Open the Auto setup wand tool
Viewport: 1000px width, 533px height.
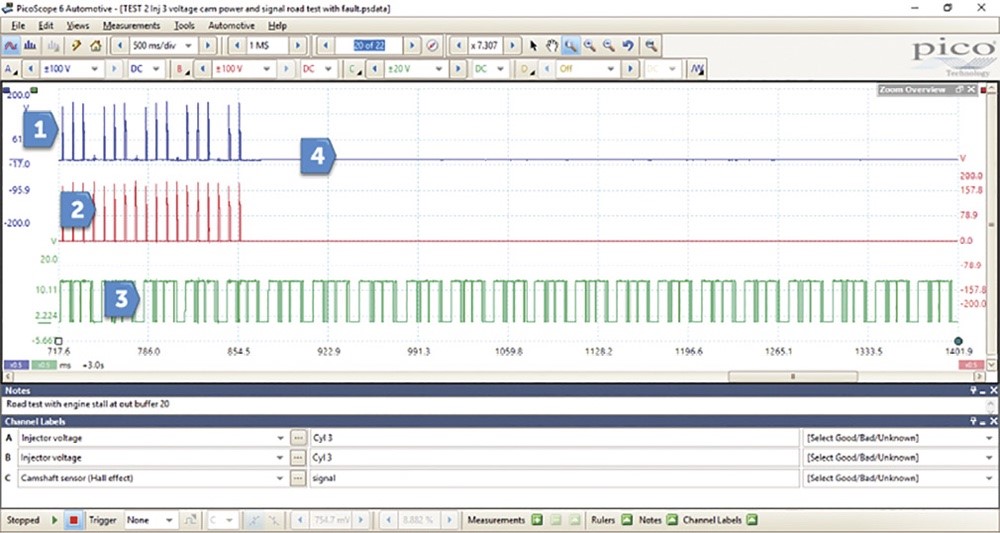tap(76, 46)
